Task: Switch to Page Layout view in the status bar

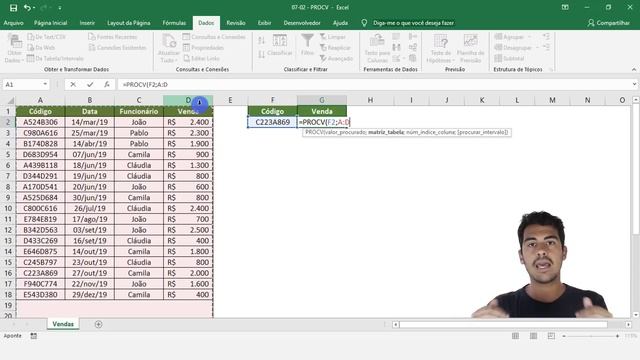Action: 533,336
